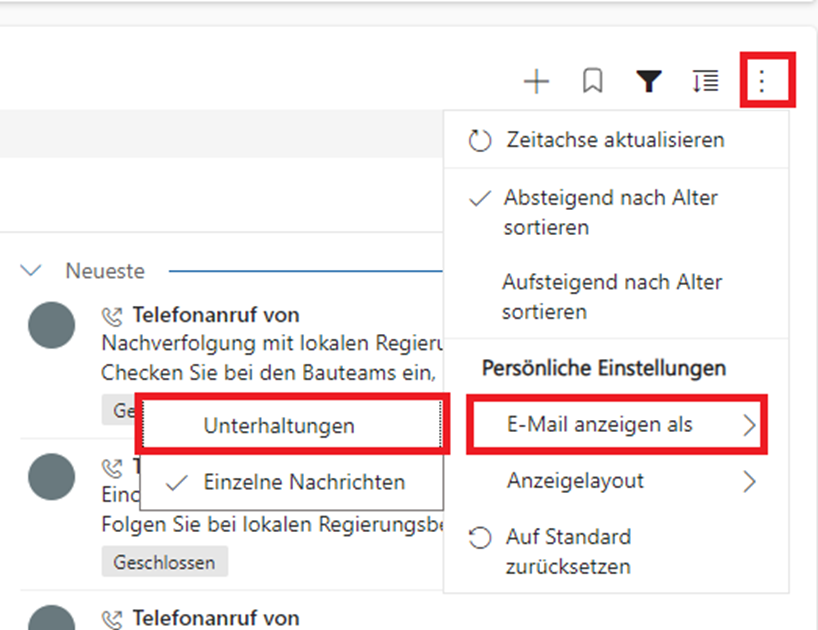Switch to Aufsteigend nach Alter sortieren
The width and height of the screenshot is (818, 630).
[612, 297]
